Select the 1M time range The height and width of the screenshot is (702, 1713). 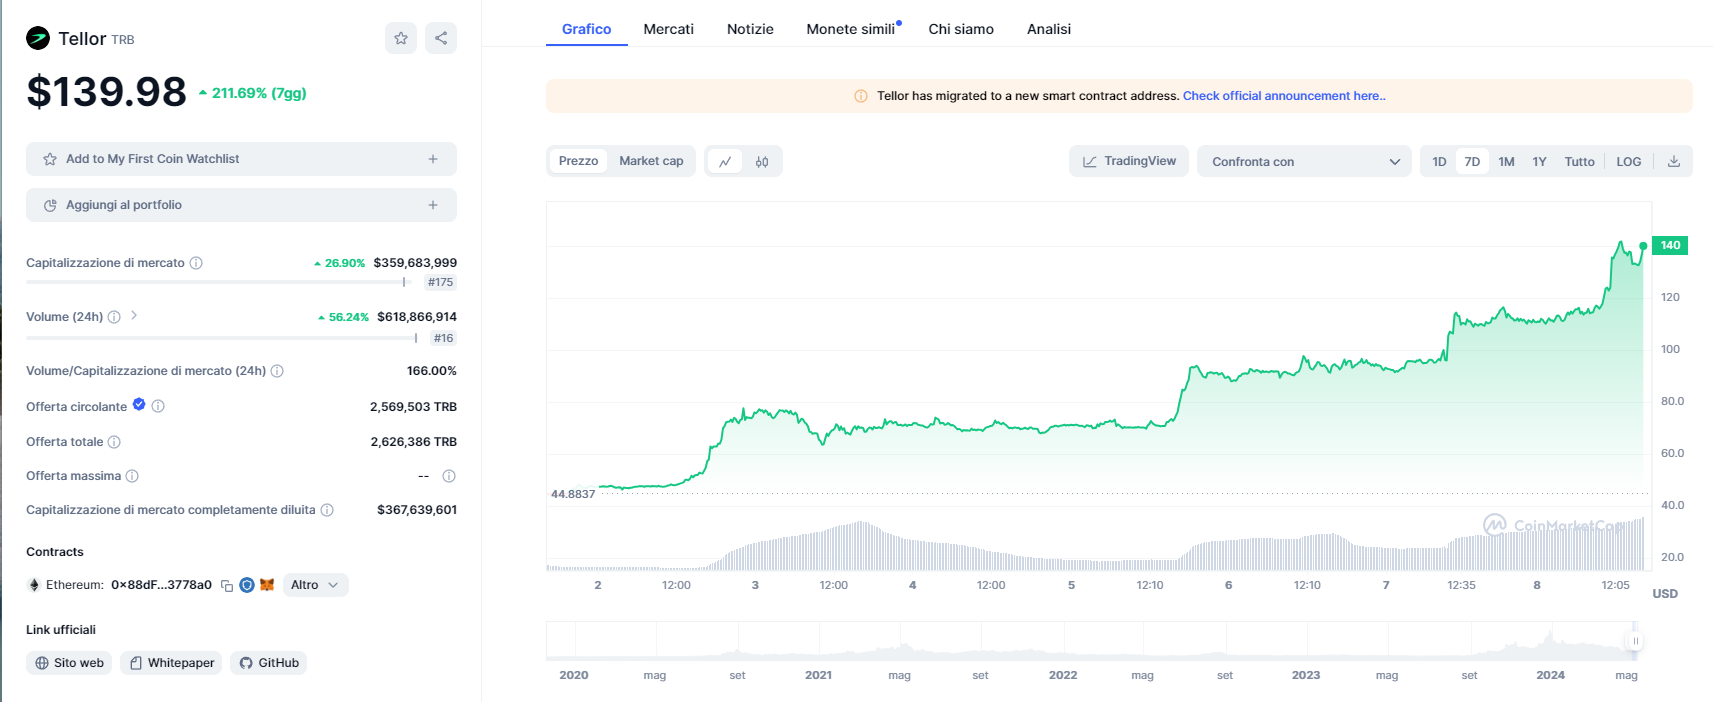[x=1506, y=161]
